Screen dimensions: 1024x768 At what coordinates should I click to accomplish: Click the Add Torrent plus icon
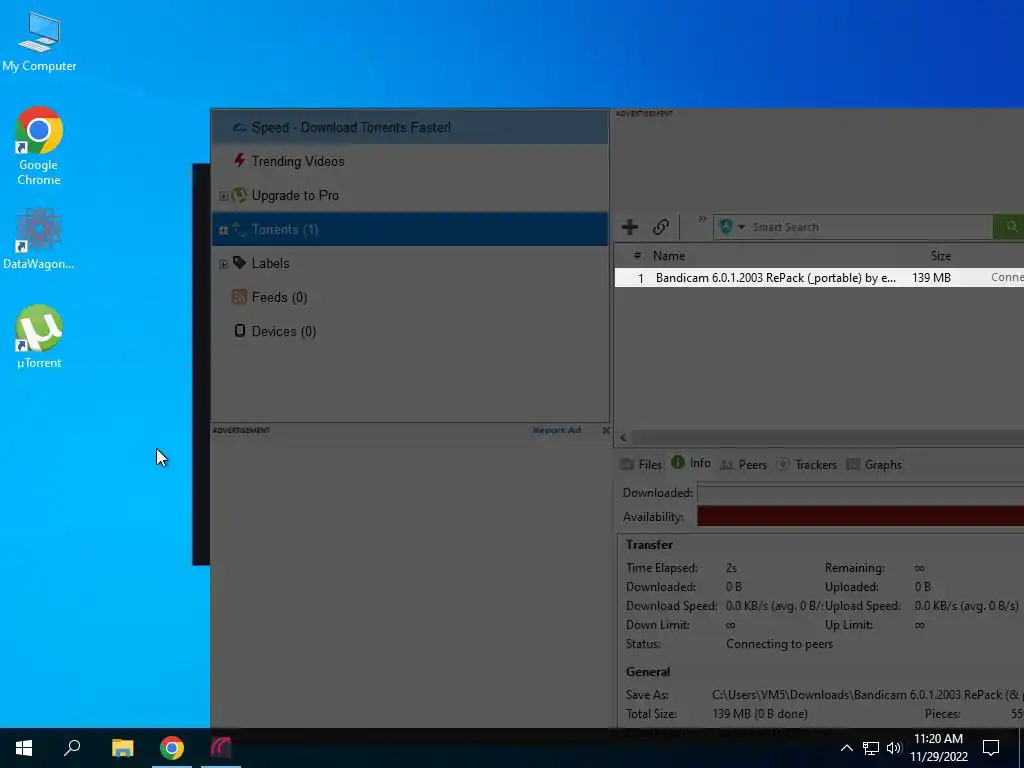630,227
